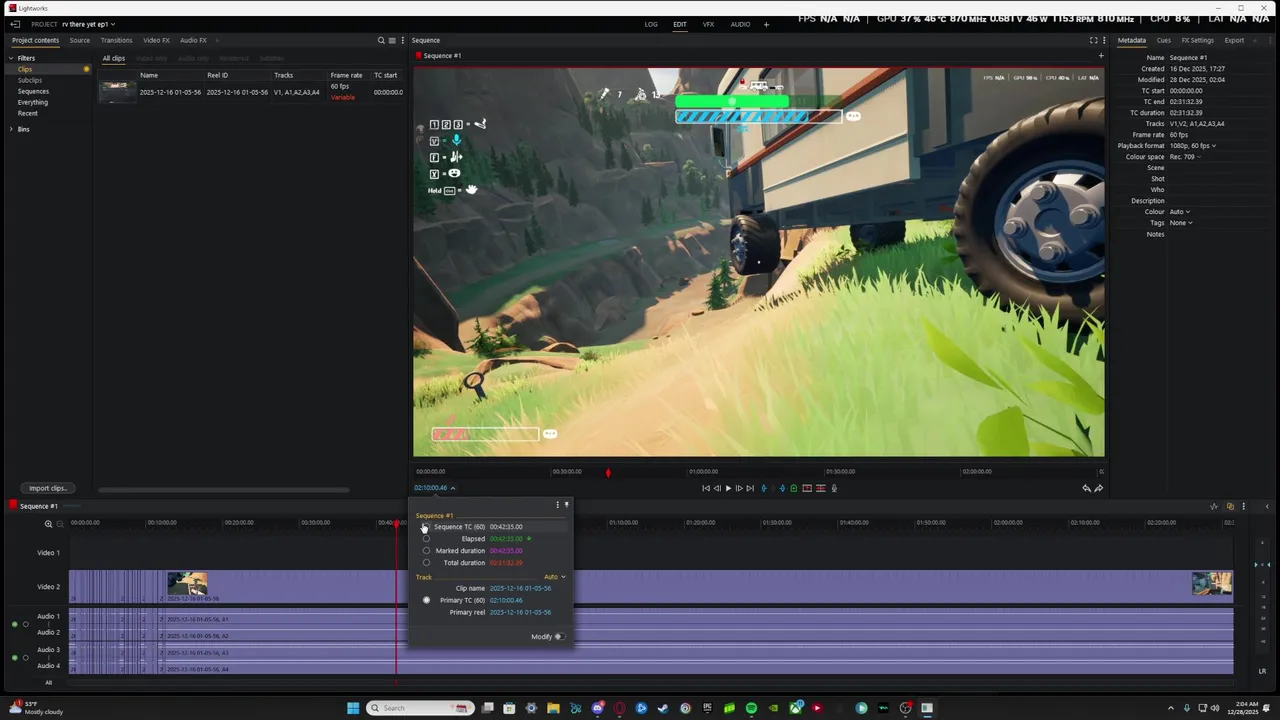Open timeline panel options menu
The width and height of the screenshot is (1280, 720).
click(1243, 506)
